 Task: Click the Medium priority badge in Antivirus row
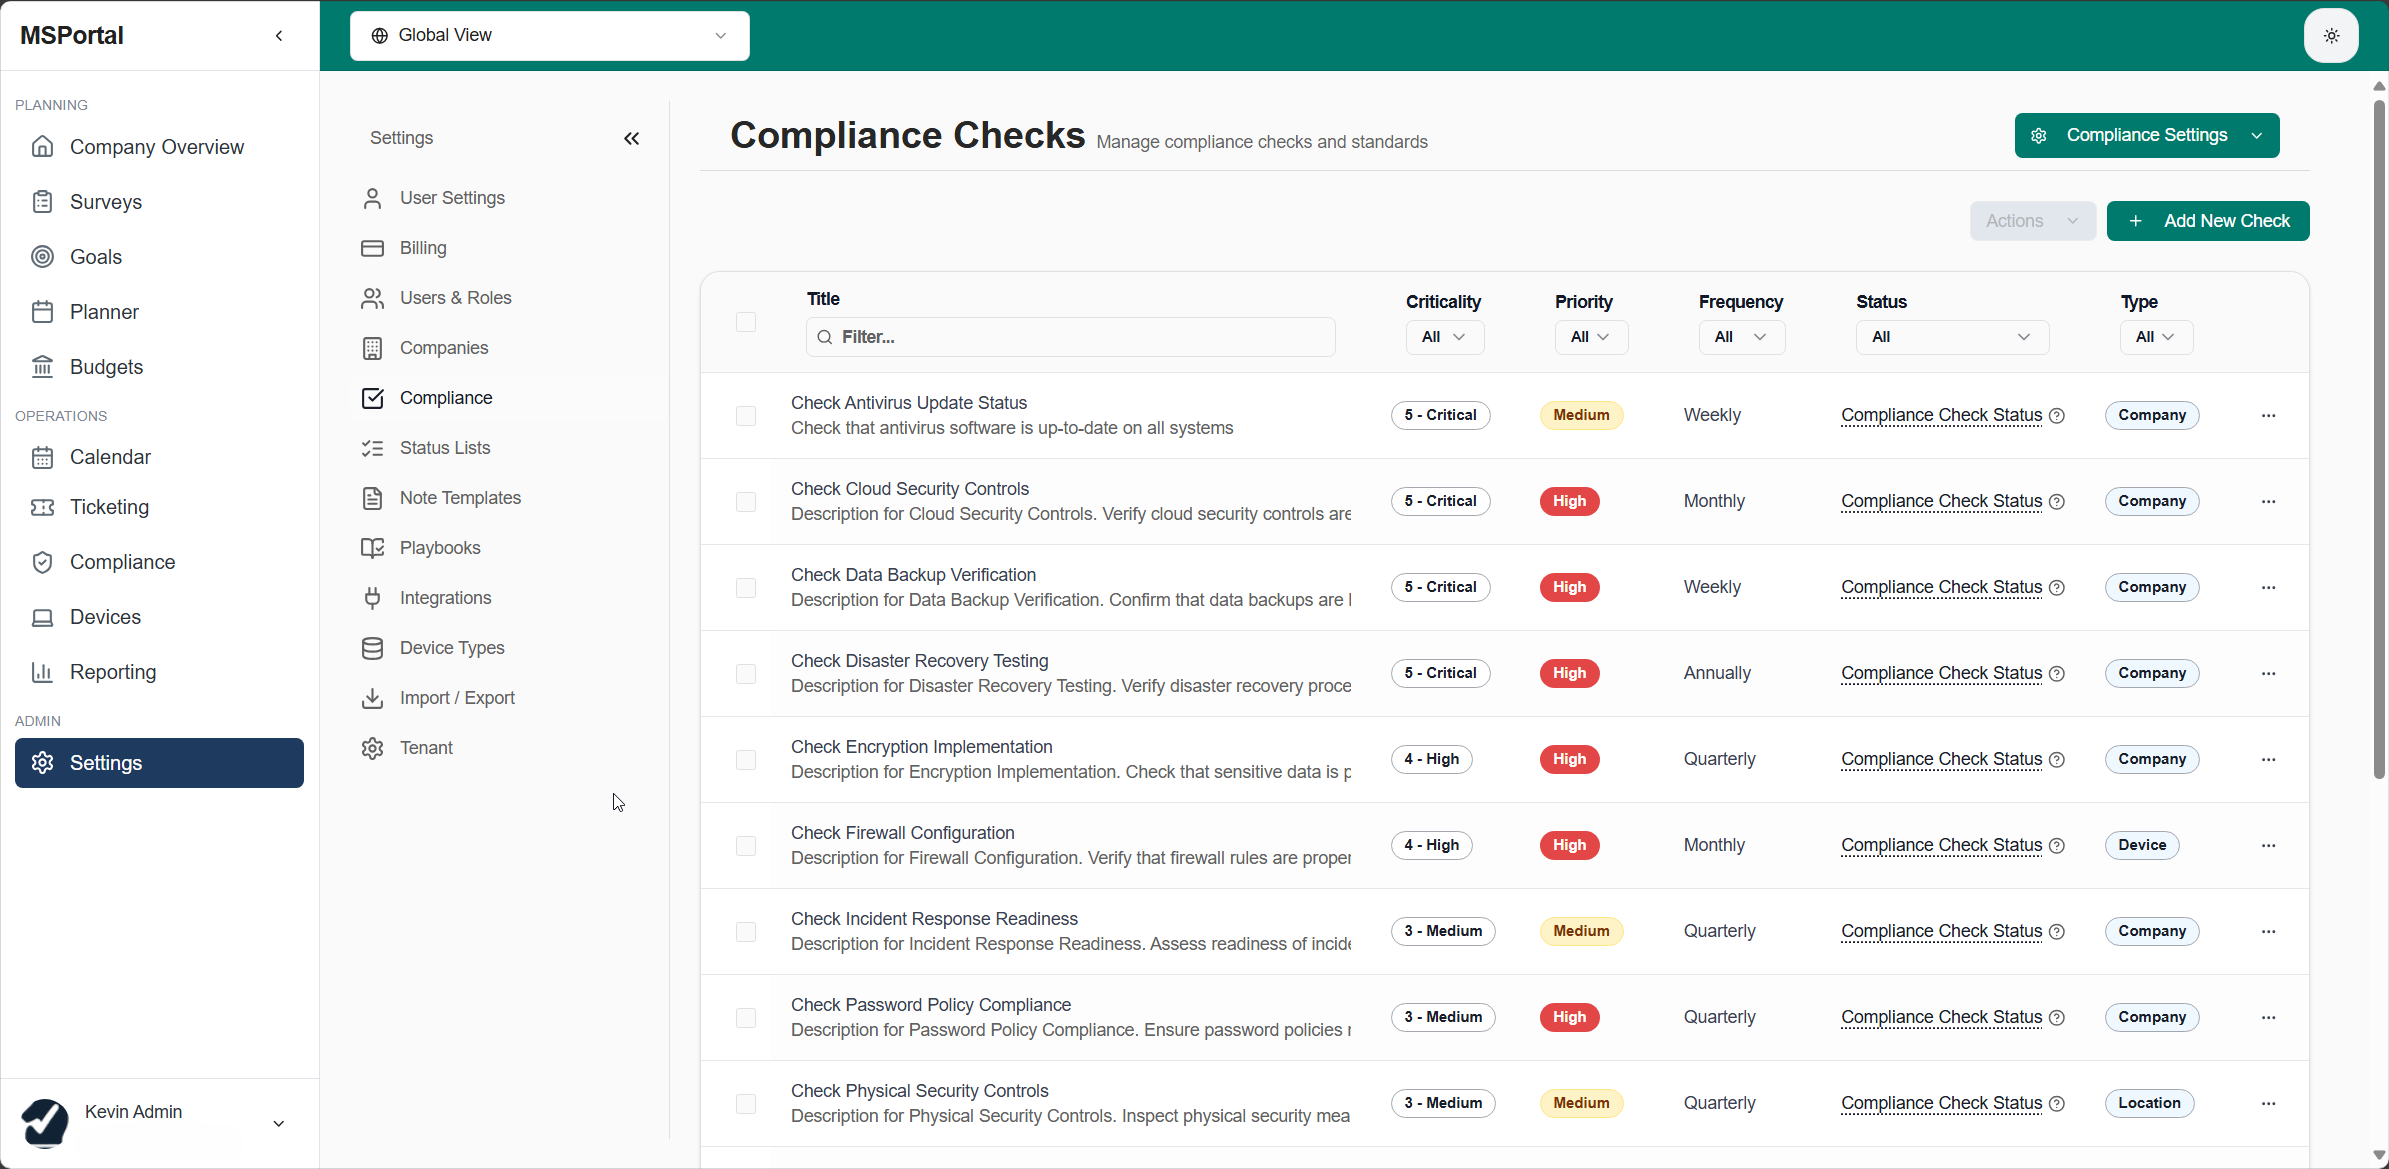[x=1581, y=415]
